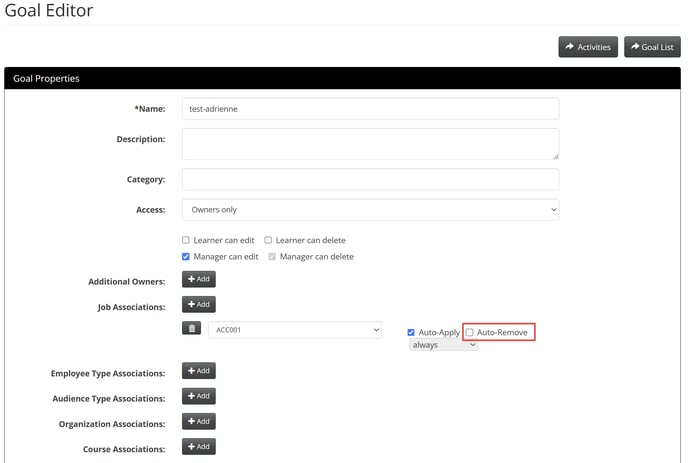Enable the Learner can edit checkbox
The height and width of the screenshot is (463, 688).
coord(186,240)
